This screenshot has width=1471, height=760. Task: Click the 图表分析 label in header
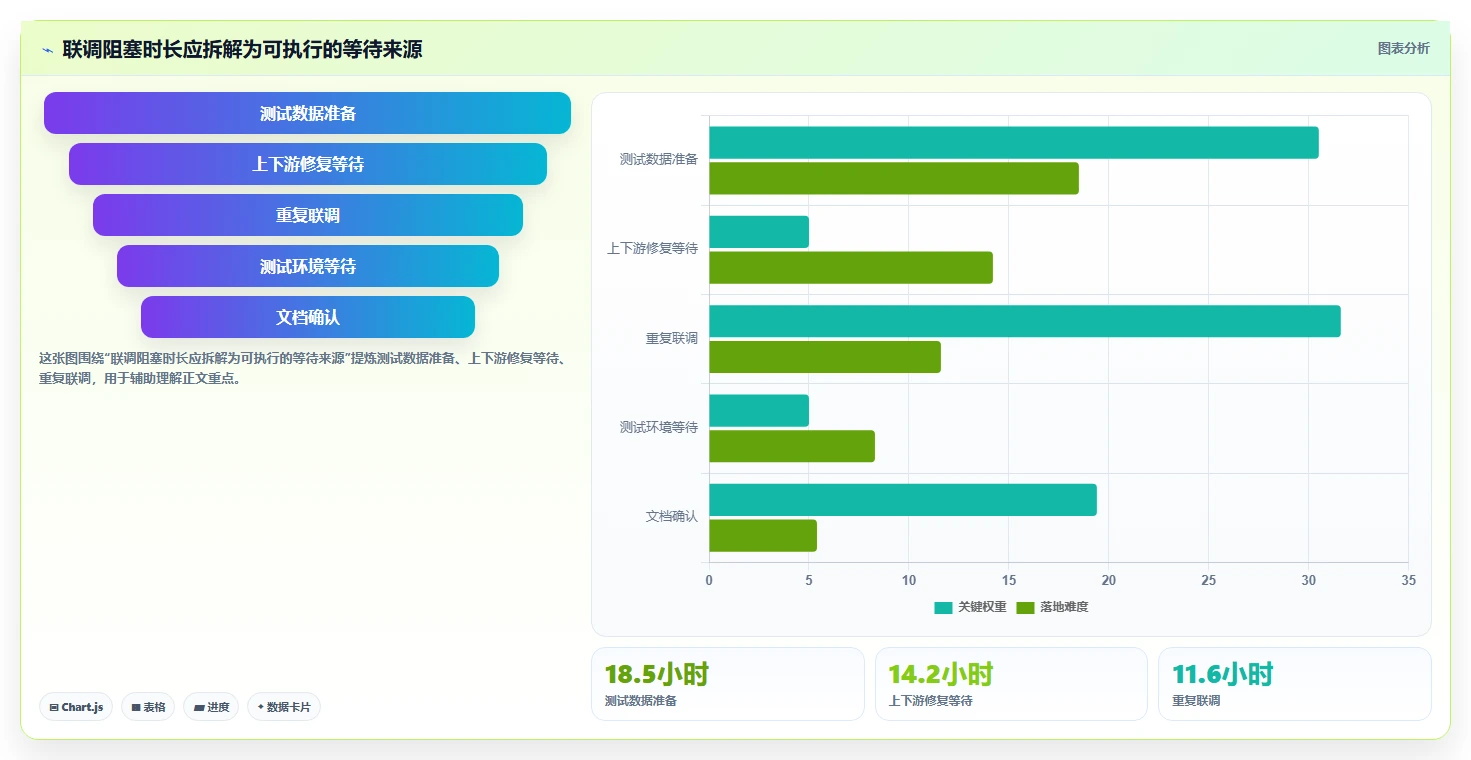[1403, 48]
